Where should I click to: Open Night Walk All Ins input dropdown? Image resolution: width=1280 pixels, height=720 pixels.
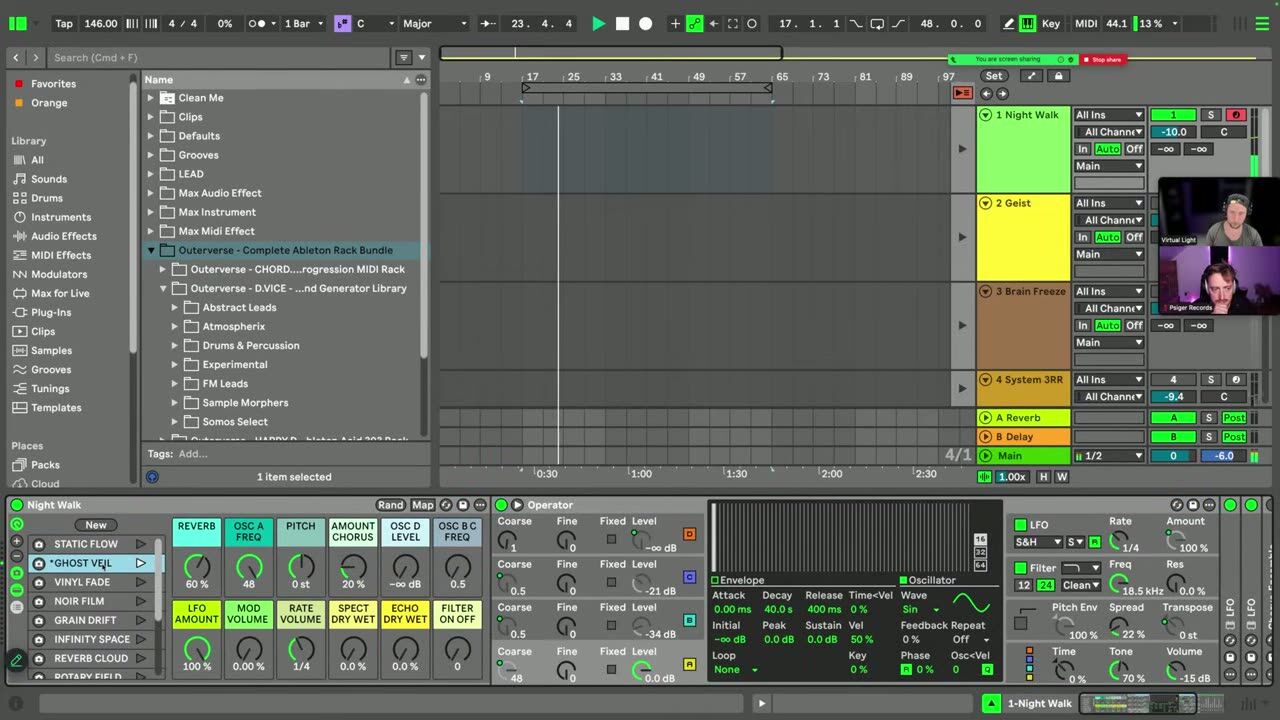[x=1108, y=115]
